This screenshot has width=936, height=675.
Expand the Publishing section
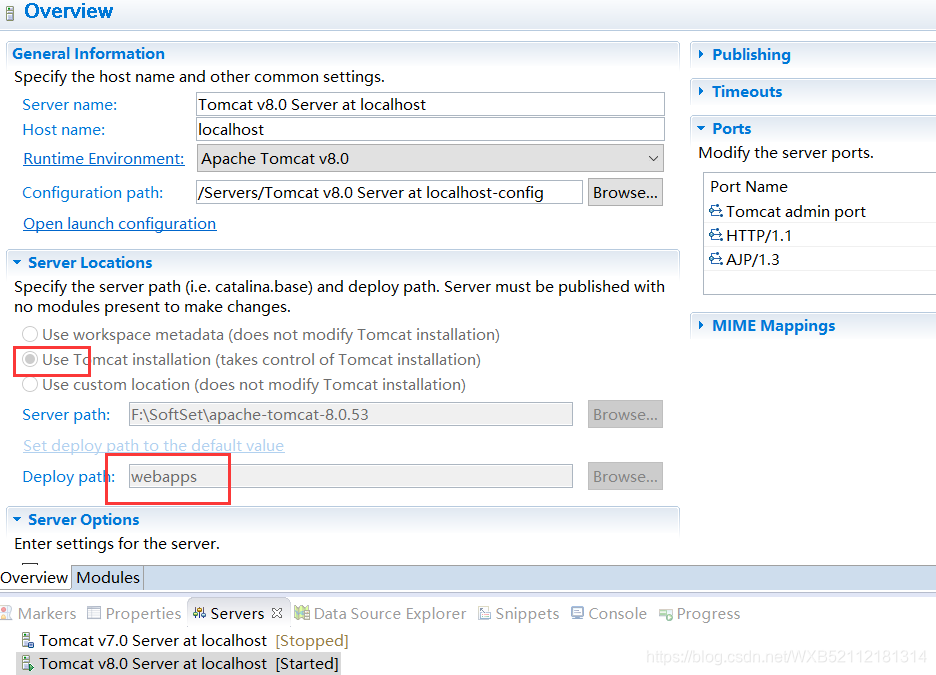pyautogui.click(x=701, y=54)
